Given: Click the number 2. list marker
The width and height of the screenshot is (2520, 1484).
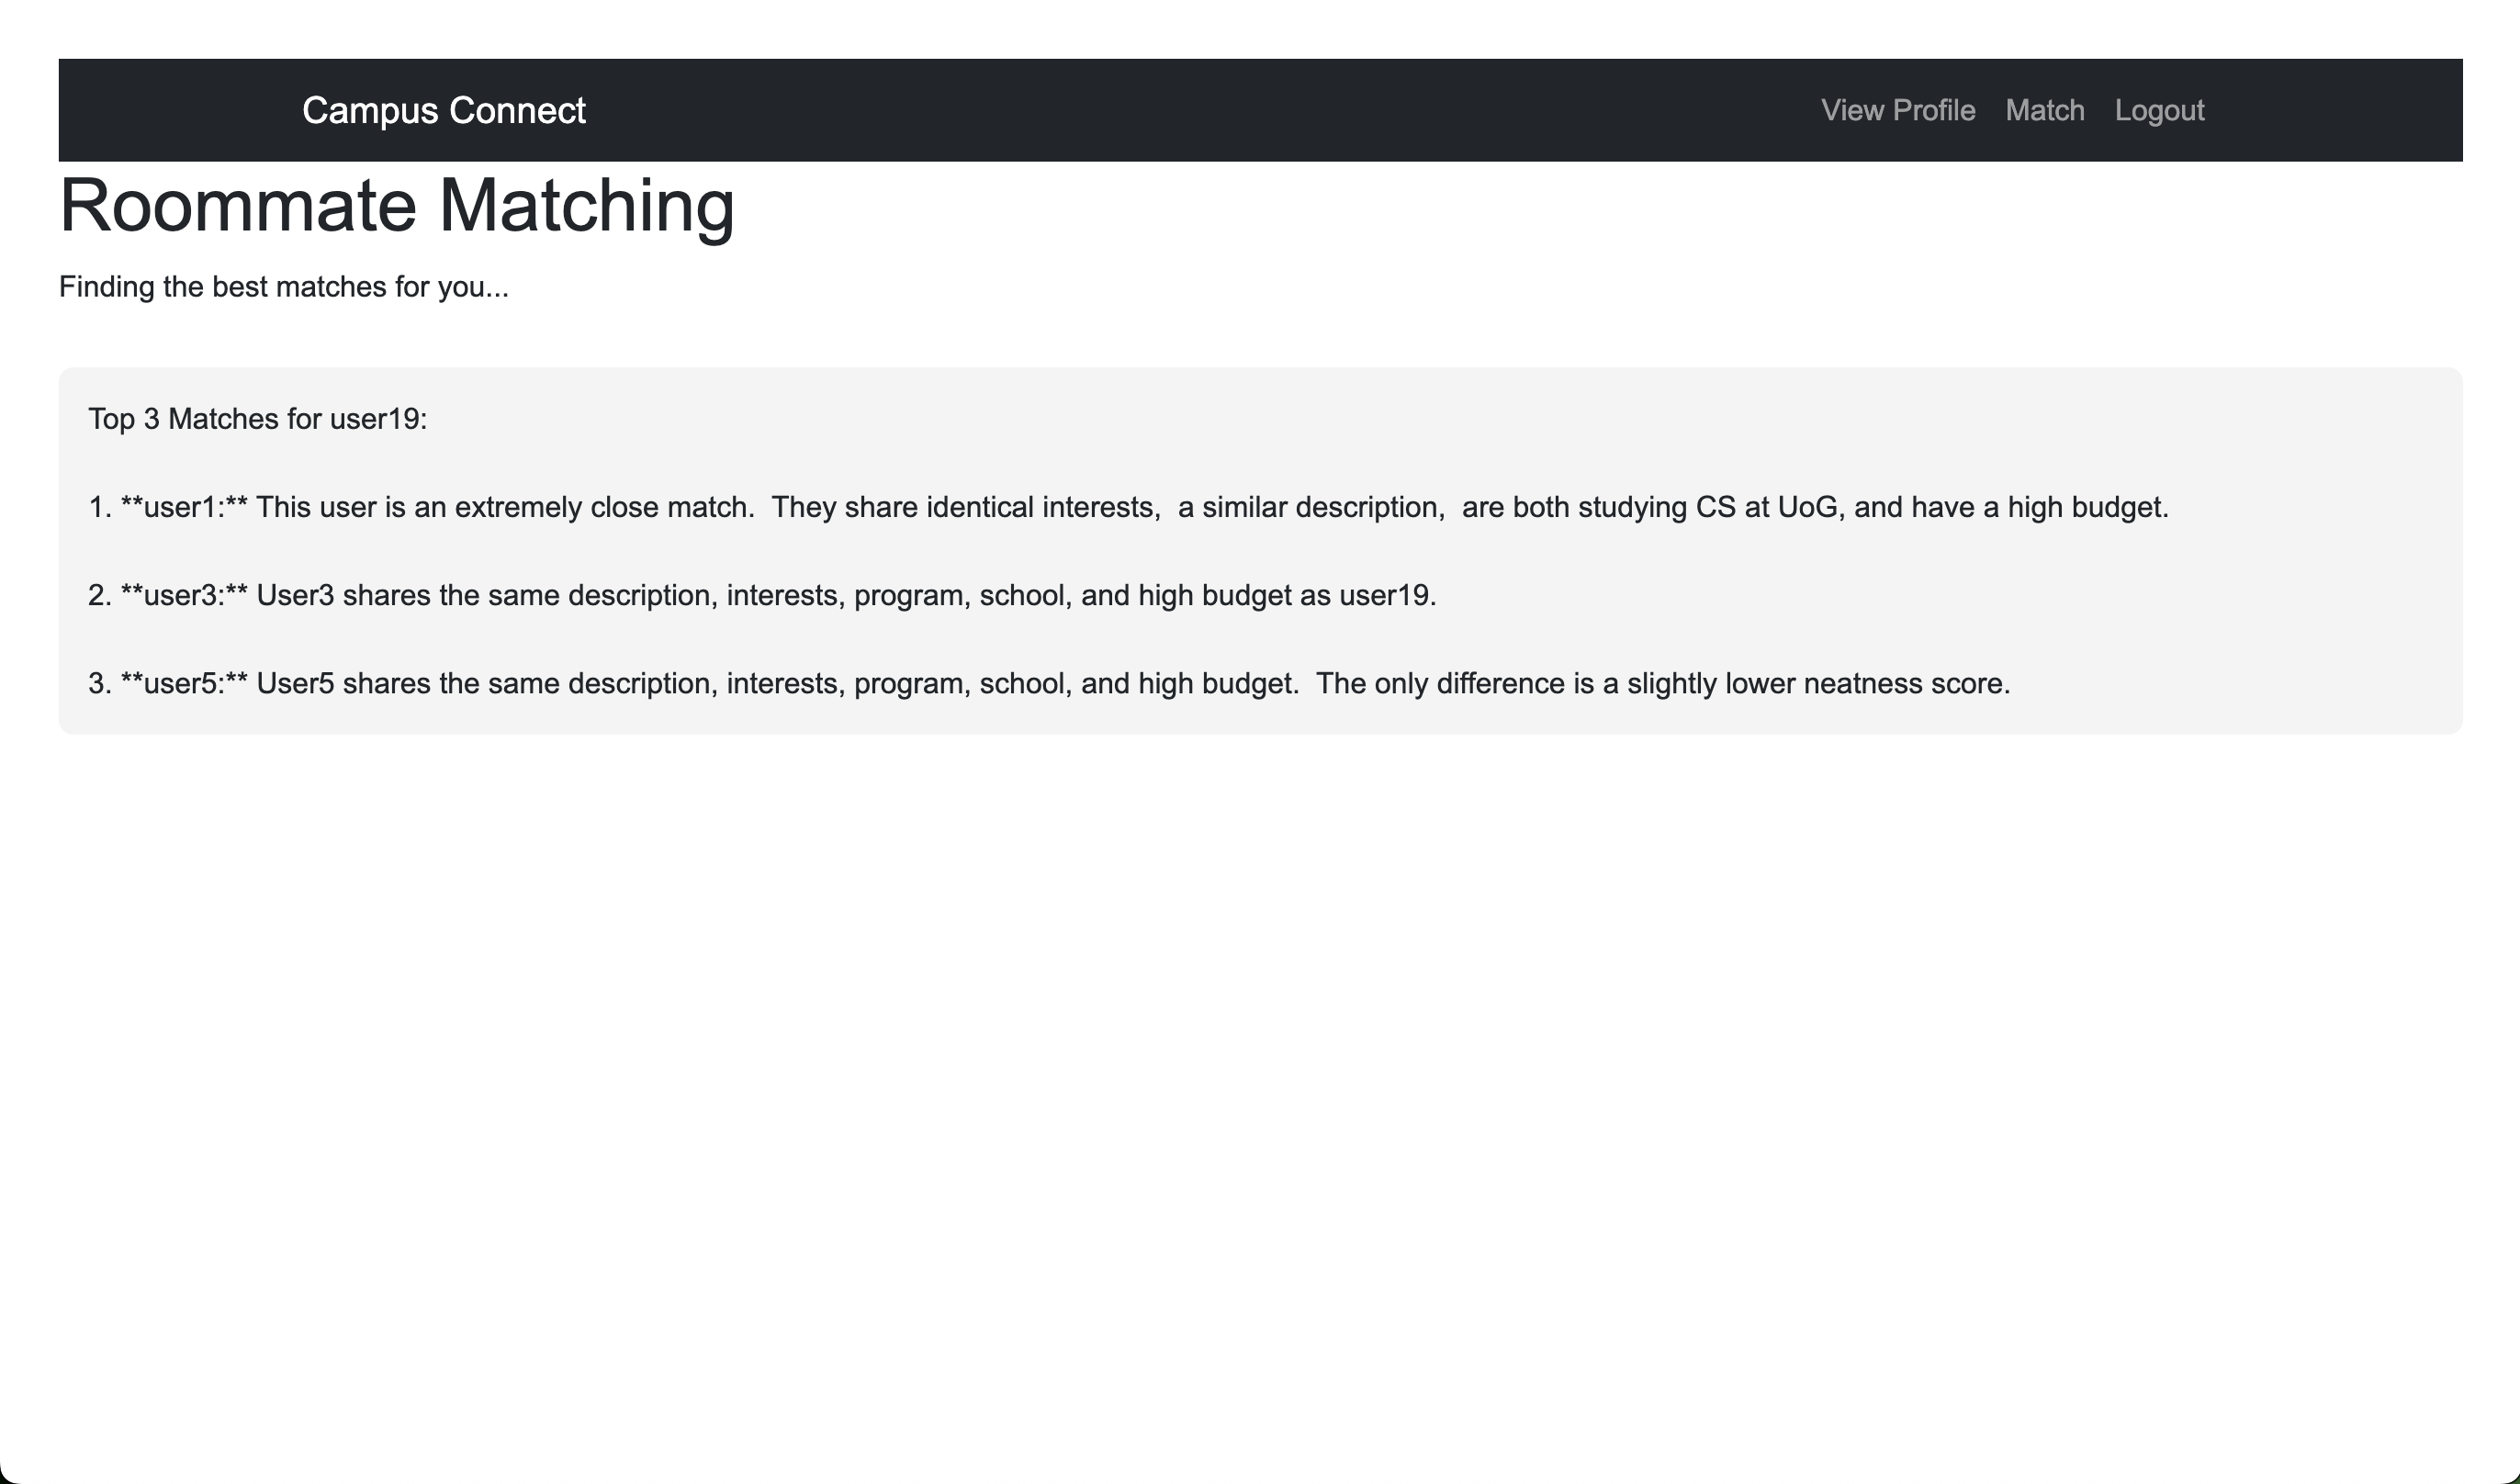Looking at the screenshot, I should [99, 595].
